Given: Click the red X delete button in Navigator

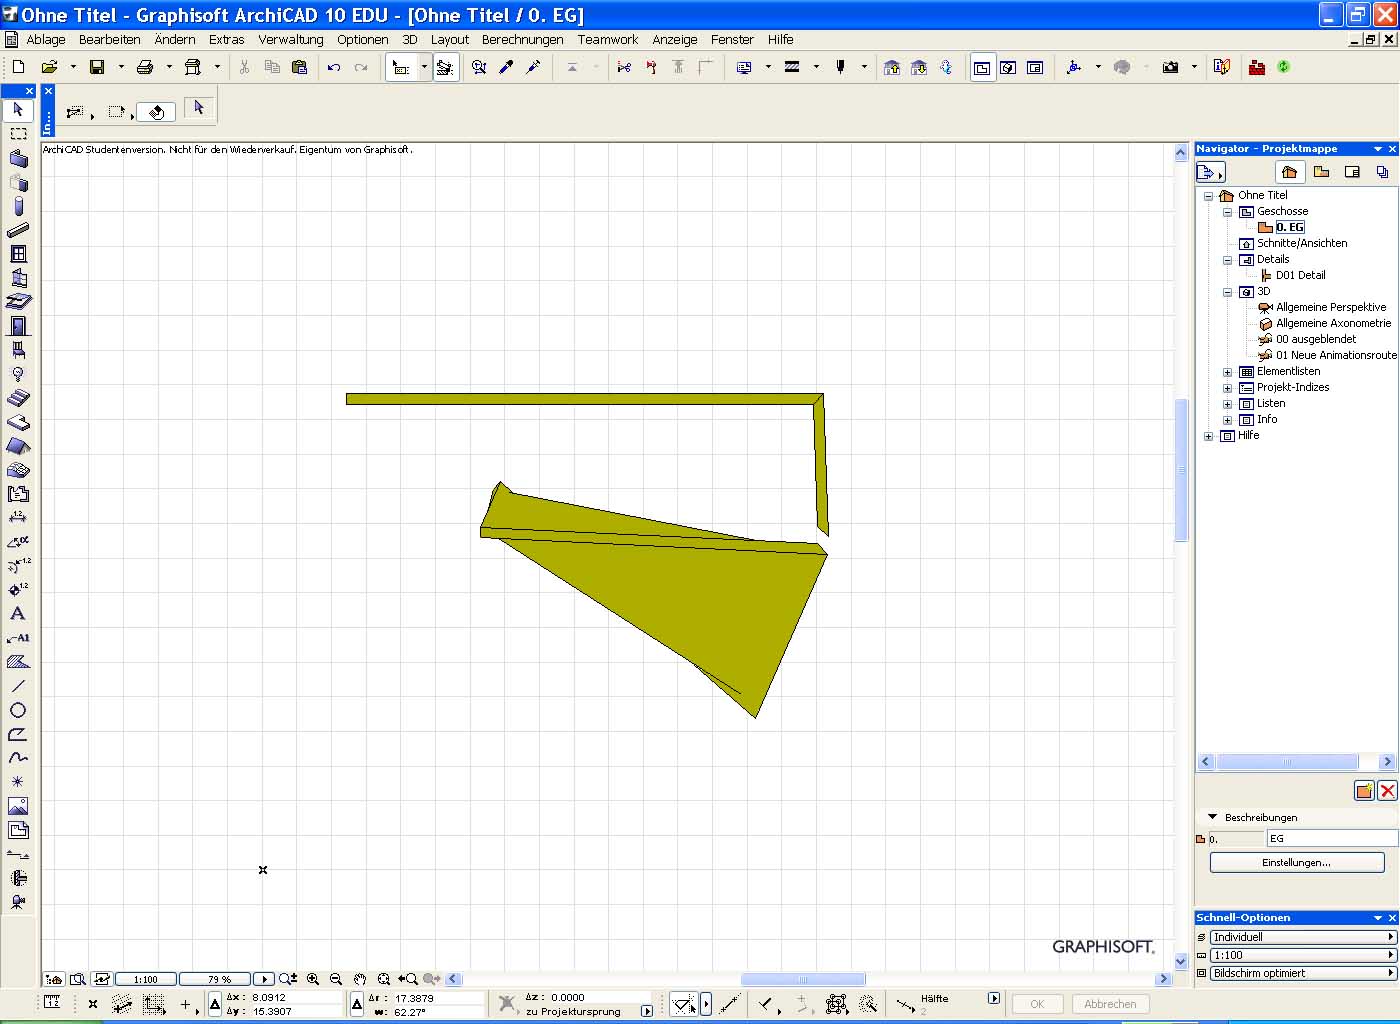Looking at the screenshot, I should [1387, 791].
